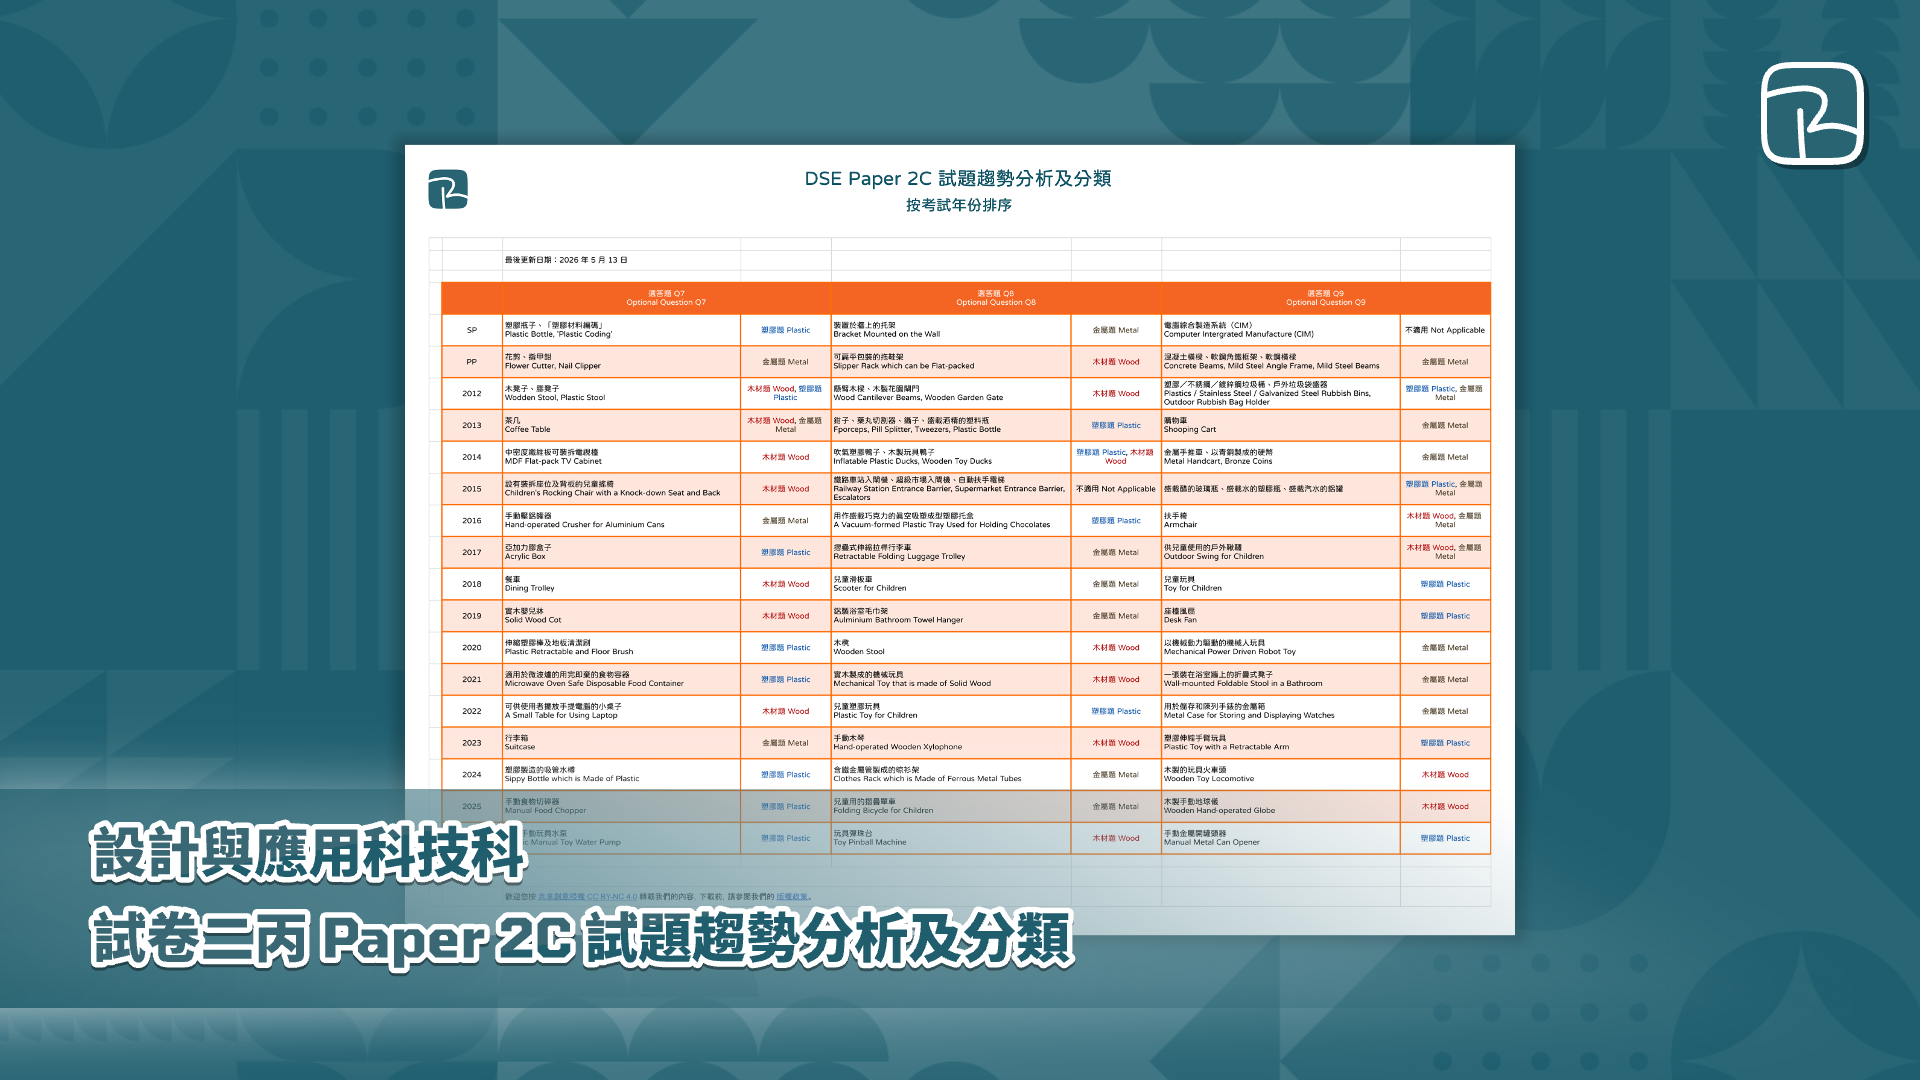The image size is (1920, 1080).
Task: Select the 2019 year cell
Action: click(x=472, y=616)
